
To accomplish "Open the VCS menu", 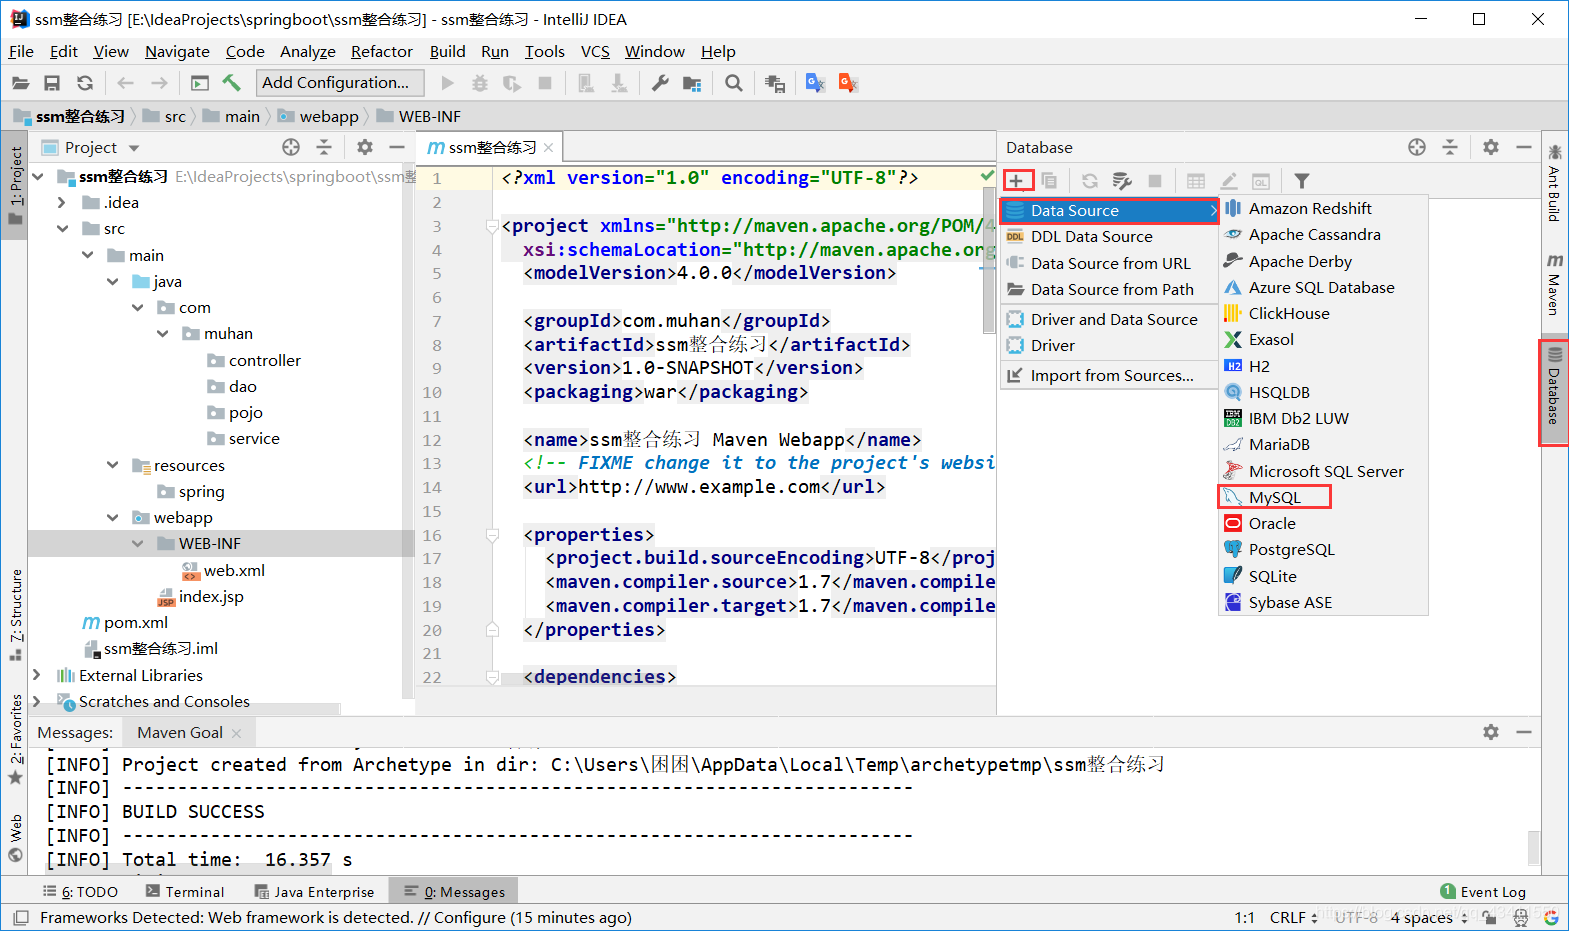I will click(x=595, y=51).
